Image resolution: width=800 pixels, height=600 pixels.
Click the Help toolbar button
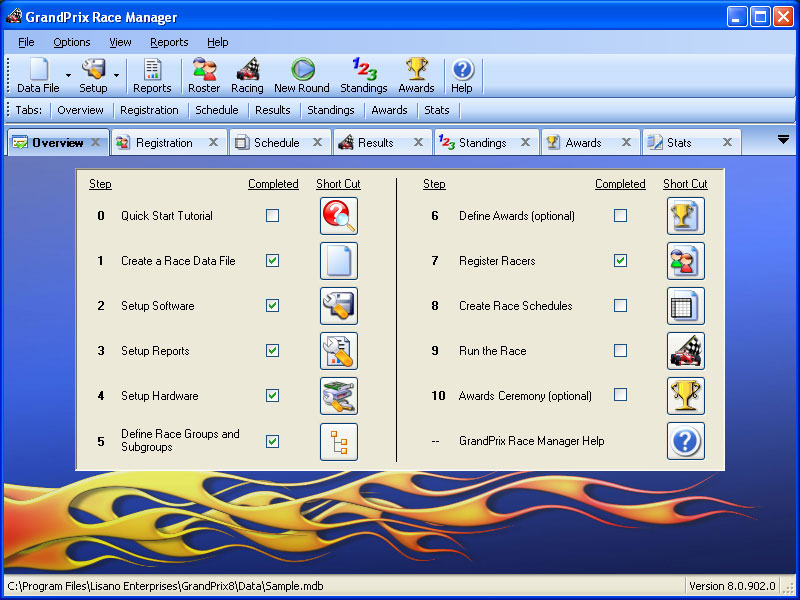click(462, 76)
